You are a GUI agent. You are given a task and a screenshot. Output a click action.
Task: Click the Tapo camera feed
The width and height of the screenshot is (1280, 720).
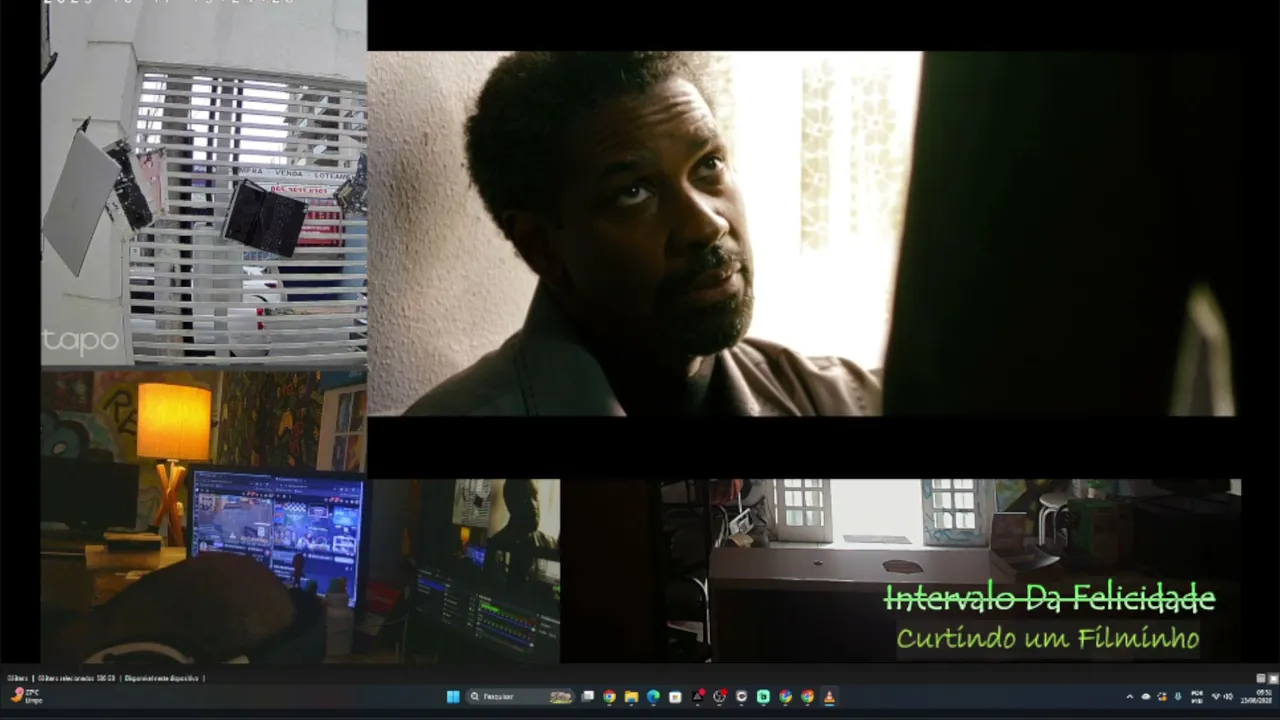point(204,183)
